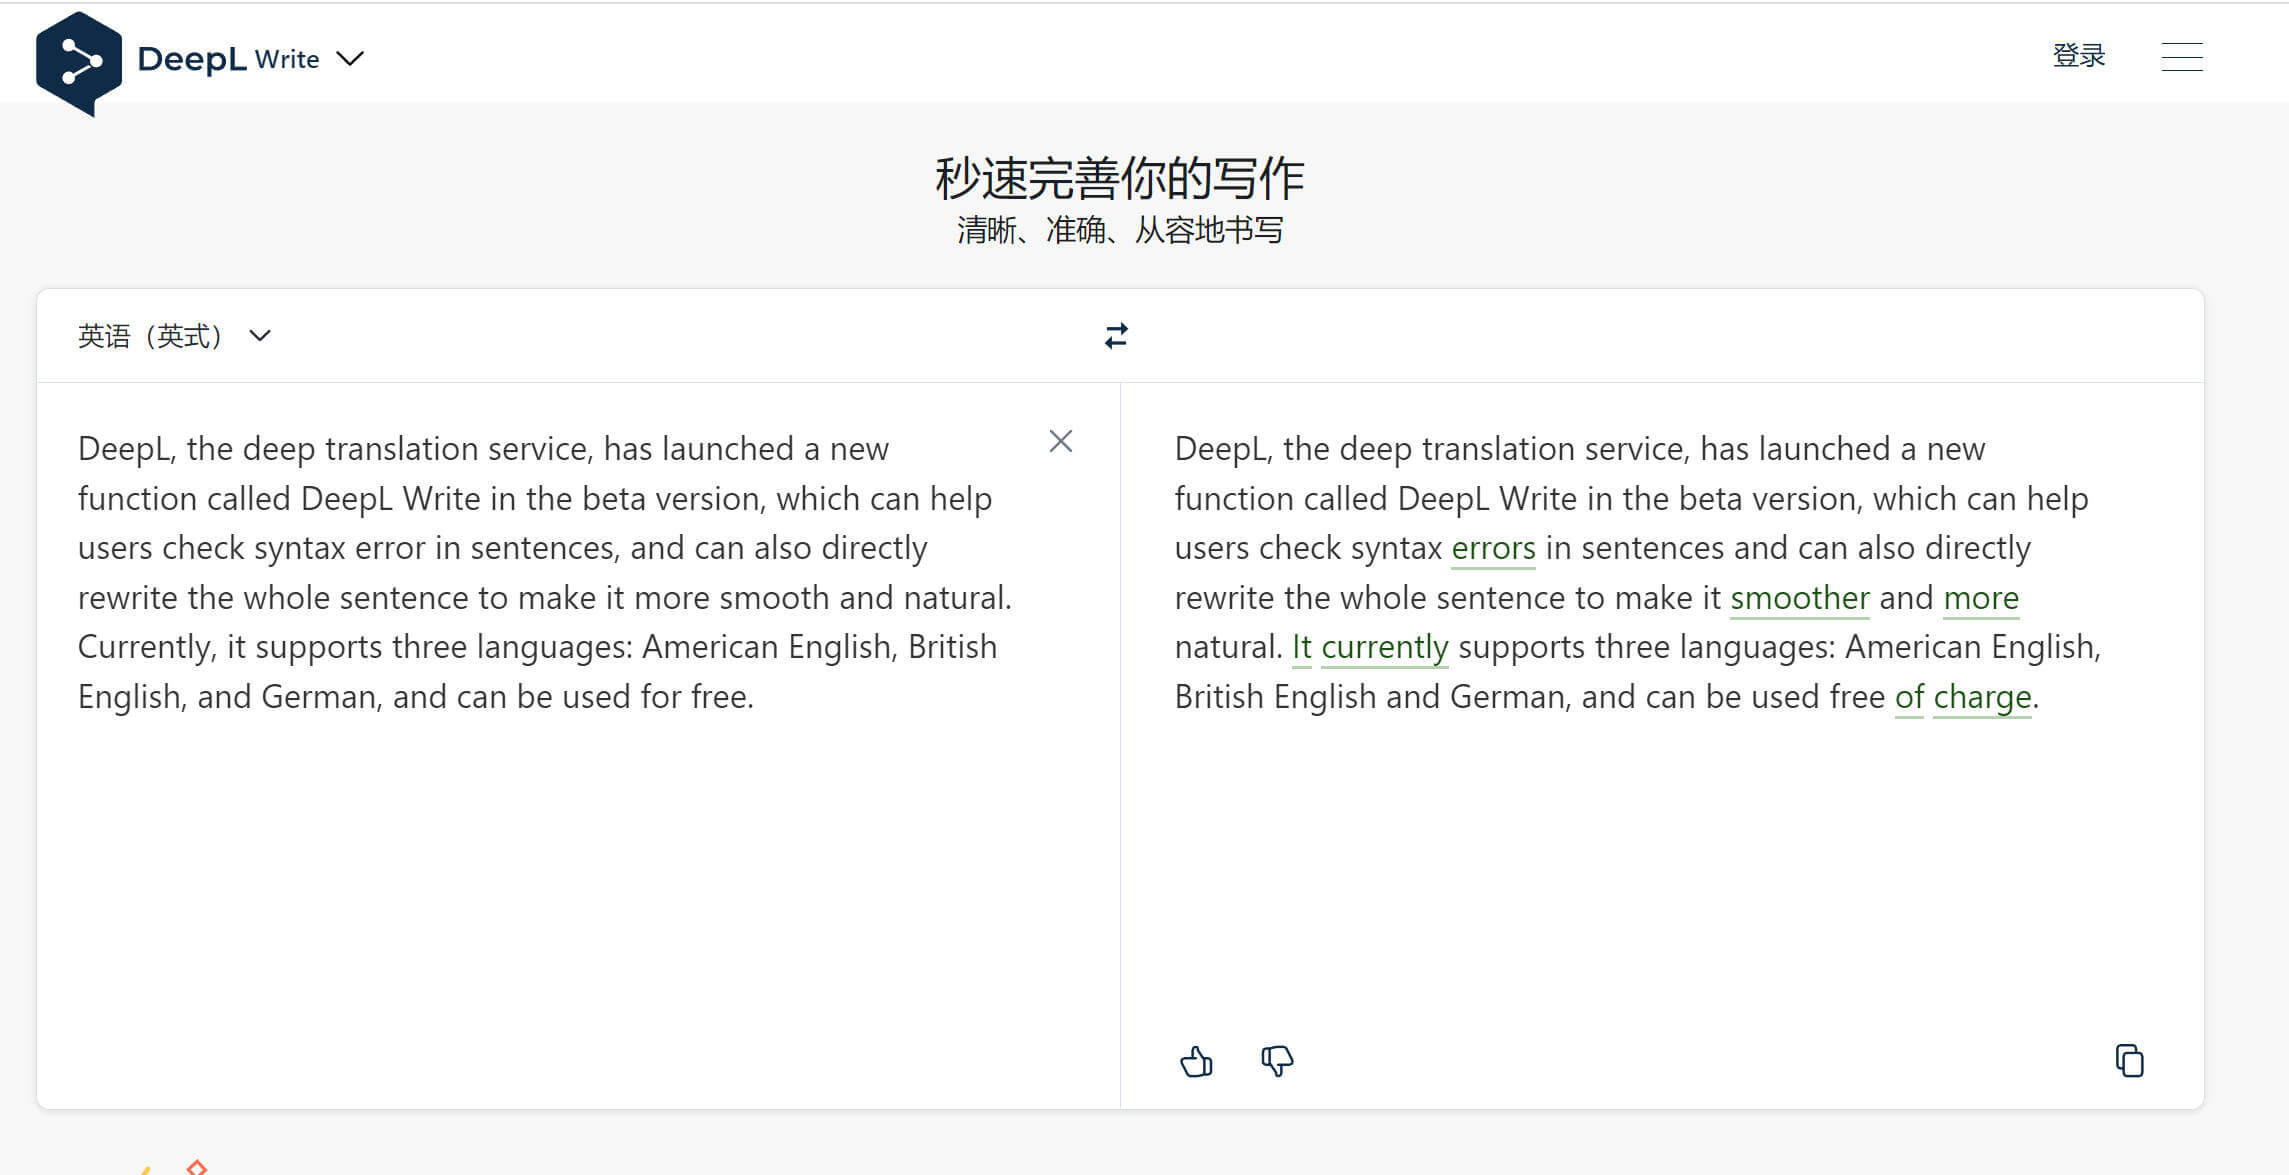Give thumbs down feedback
Image resolution: width=2289 pixels, height=1175 pixels.
[1277, 1061]
